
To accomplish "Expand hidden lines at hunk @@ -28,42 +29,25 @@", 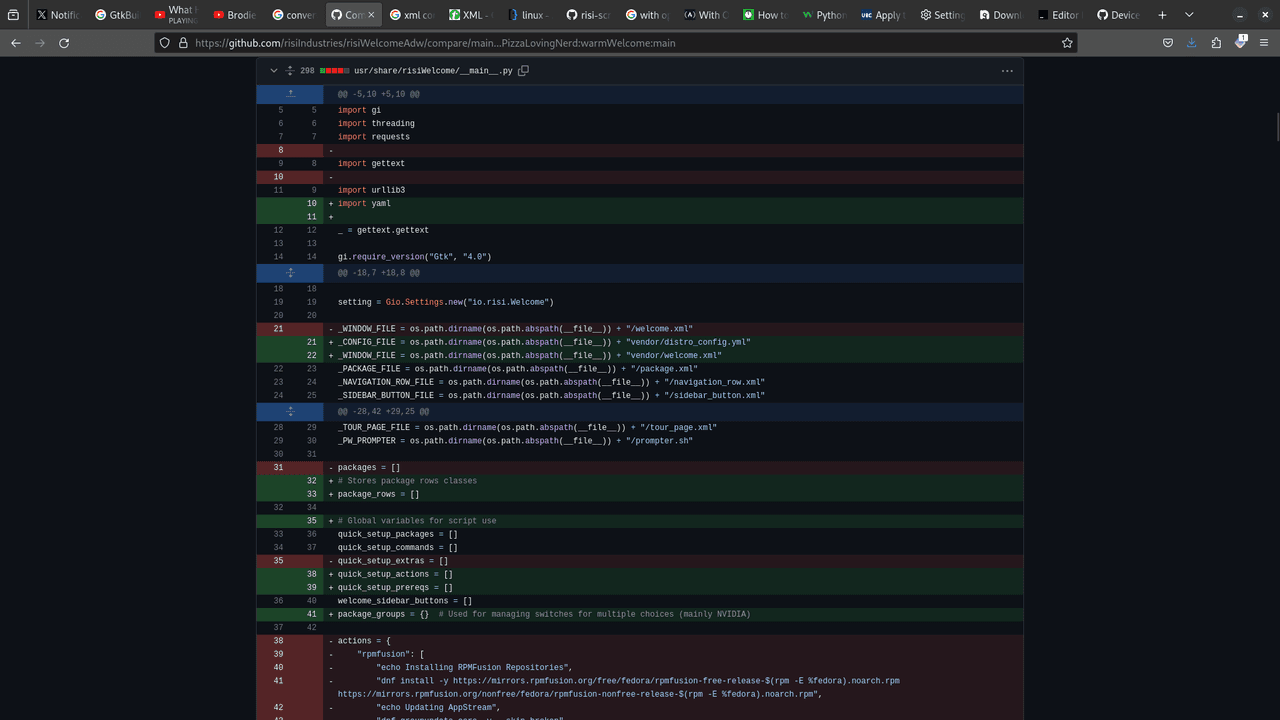I will coord(290,411).
